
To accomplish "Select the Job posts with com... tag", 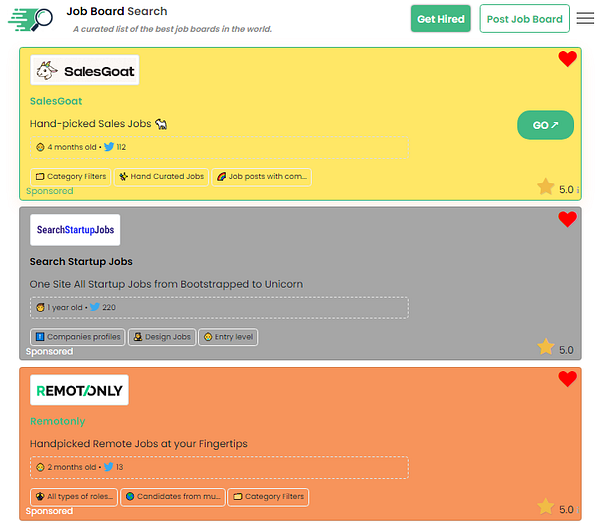I will click(262, 177).
